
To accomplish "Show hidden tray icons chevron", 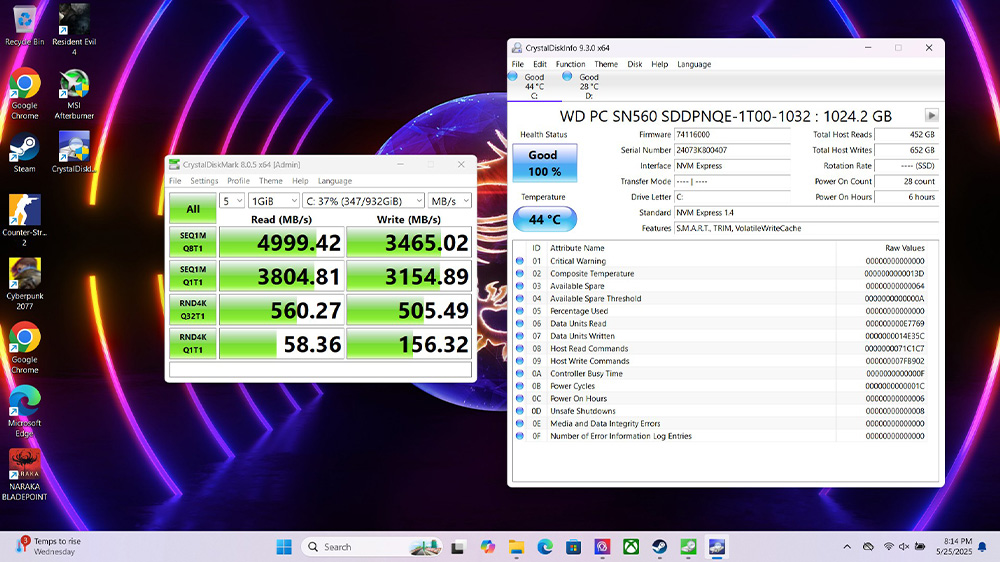I will 847,547.
